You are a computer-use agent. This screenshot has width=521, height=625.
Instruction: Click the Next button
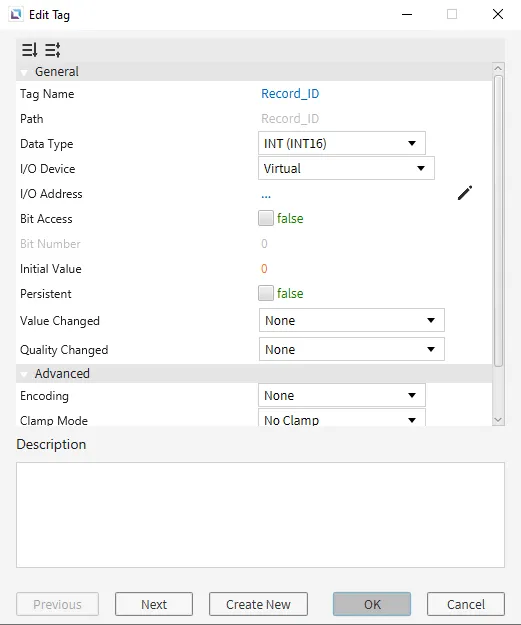(154, 604)
